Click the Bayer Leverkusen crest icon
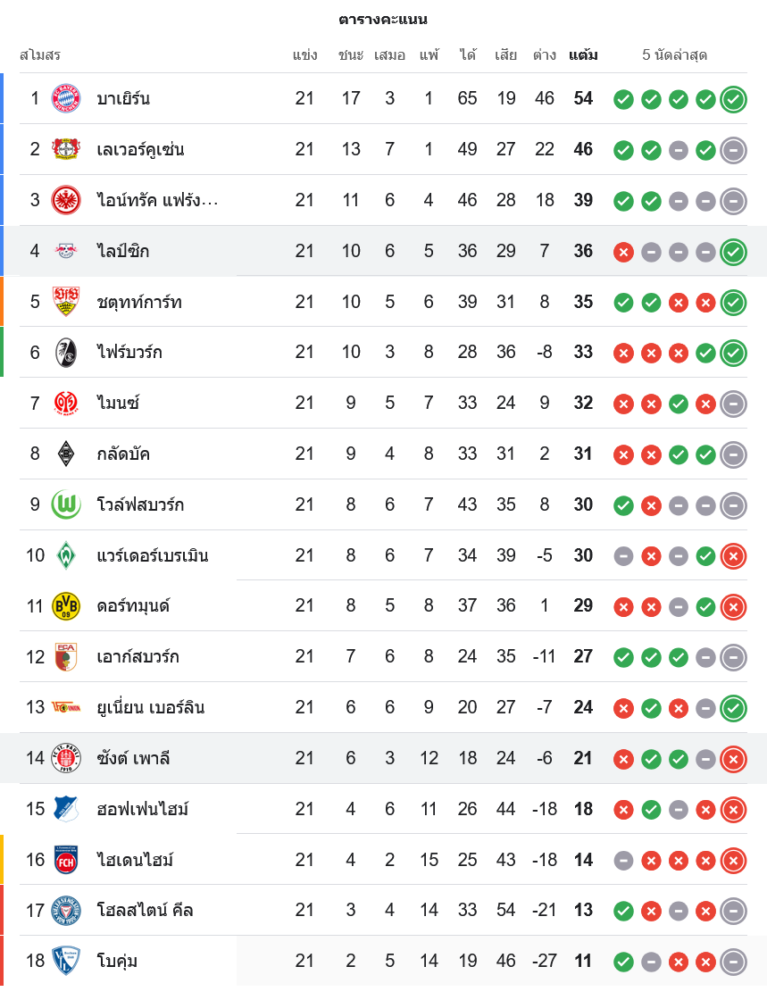Image resolution: width=767 pixels, height=1000 pixels. pos(65,149)
